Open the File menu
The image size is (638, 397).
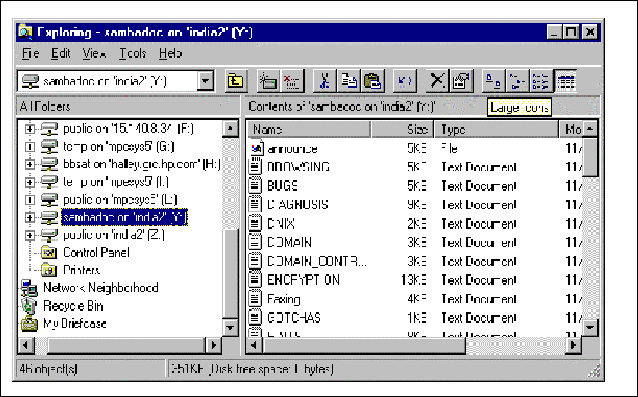(x=31, y=53)
